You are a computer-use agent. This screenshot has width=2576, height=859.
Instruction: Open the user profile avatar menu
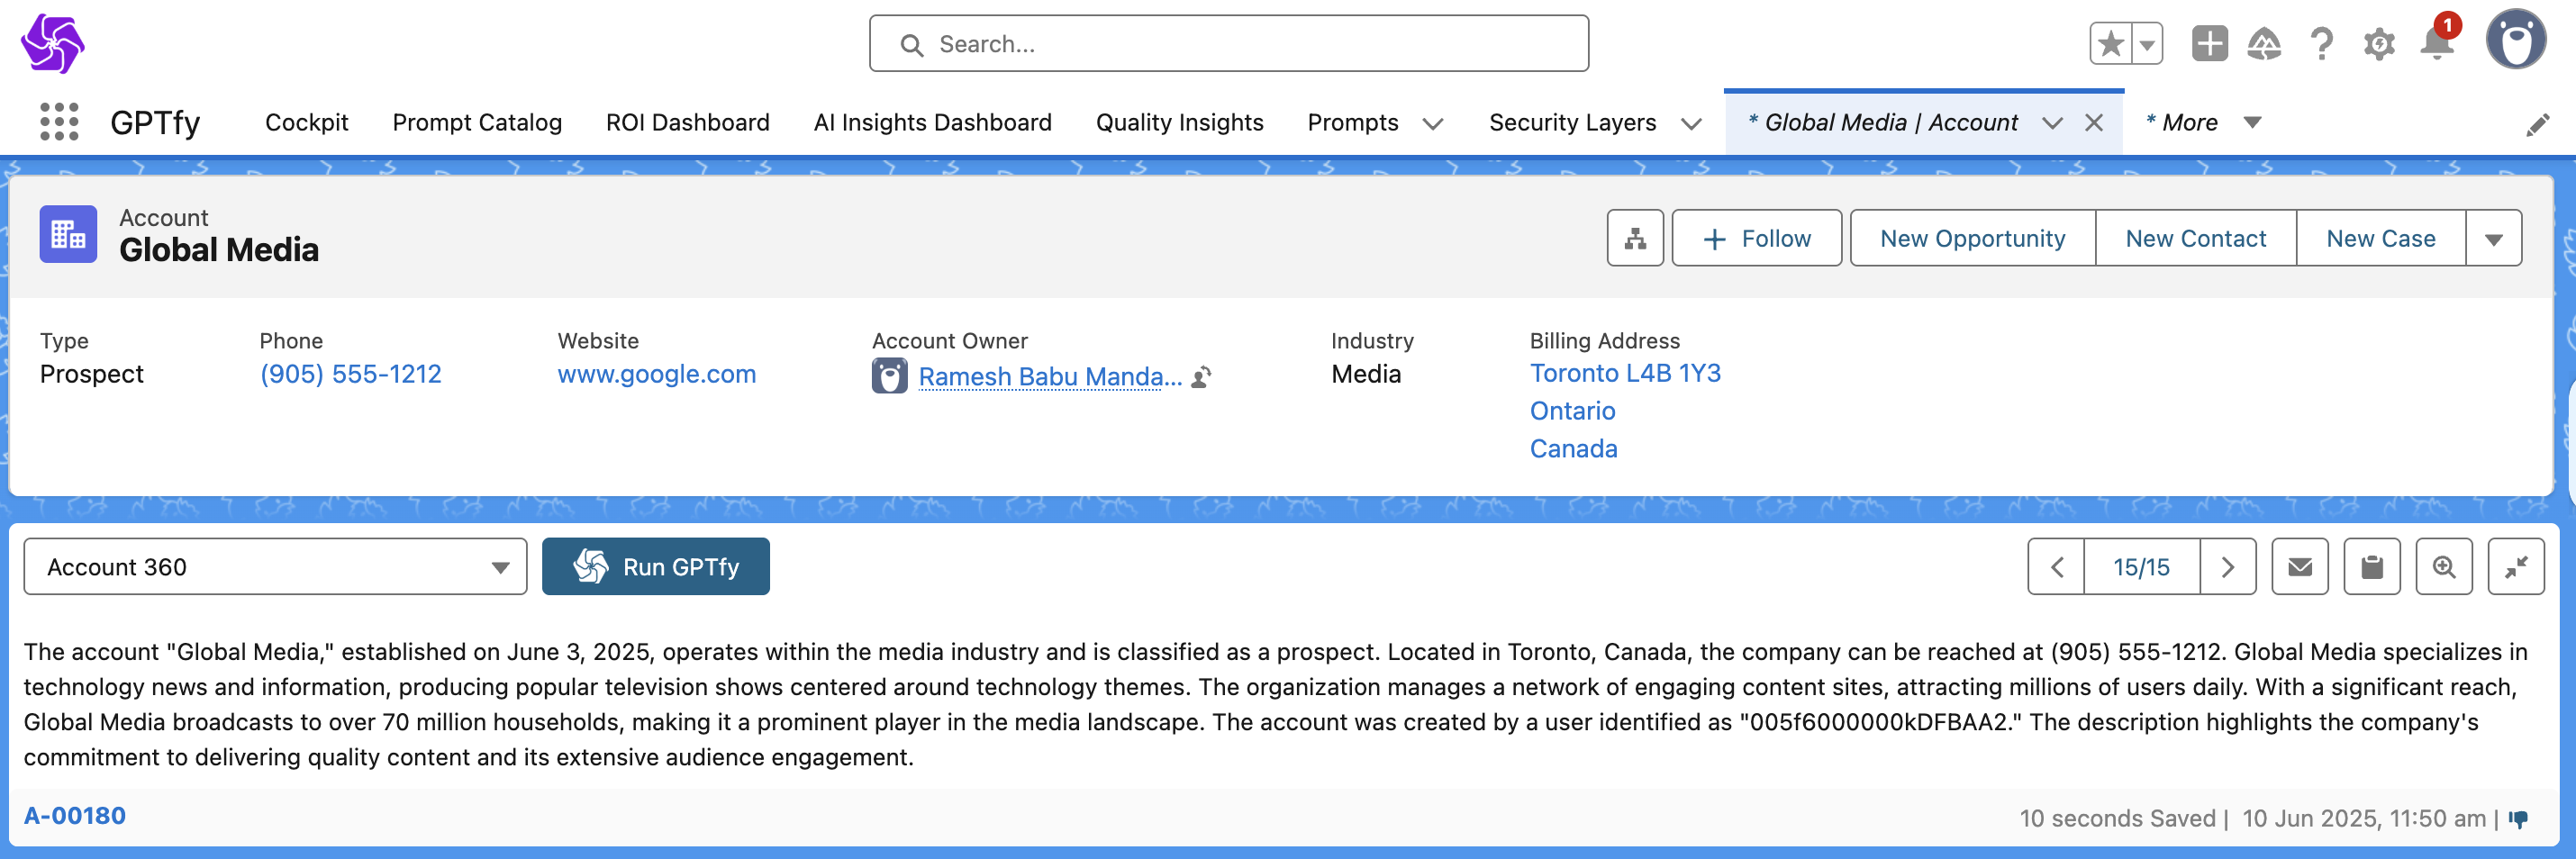click(2516, 40)
